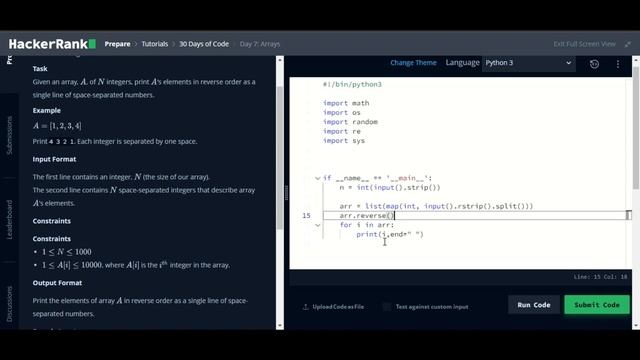The width and height of the screenshot is (640, 360).
Task: Click Exit Full Screen View
Action: pyautogui.click(x=584, y=44)
